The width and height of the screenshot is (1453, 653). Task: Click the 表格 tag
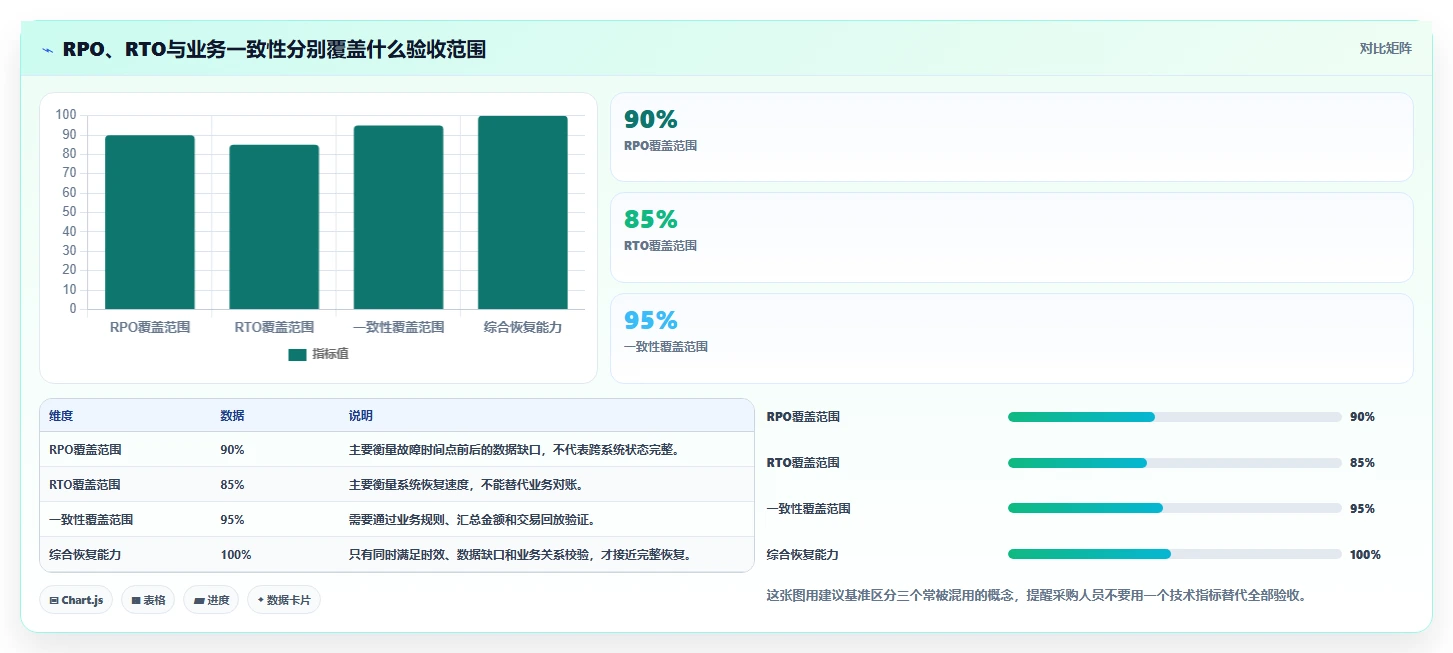[149, 600]
